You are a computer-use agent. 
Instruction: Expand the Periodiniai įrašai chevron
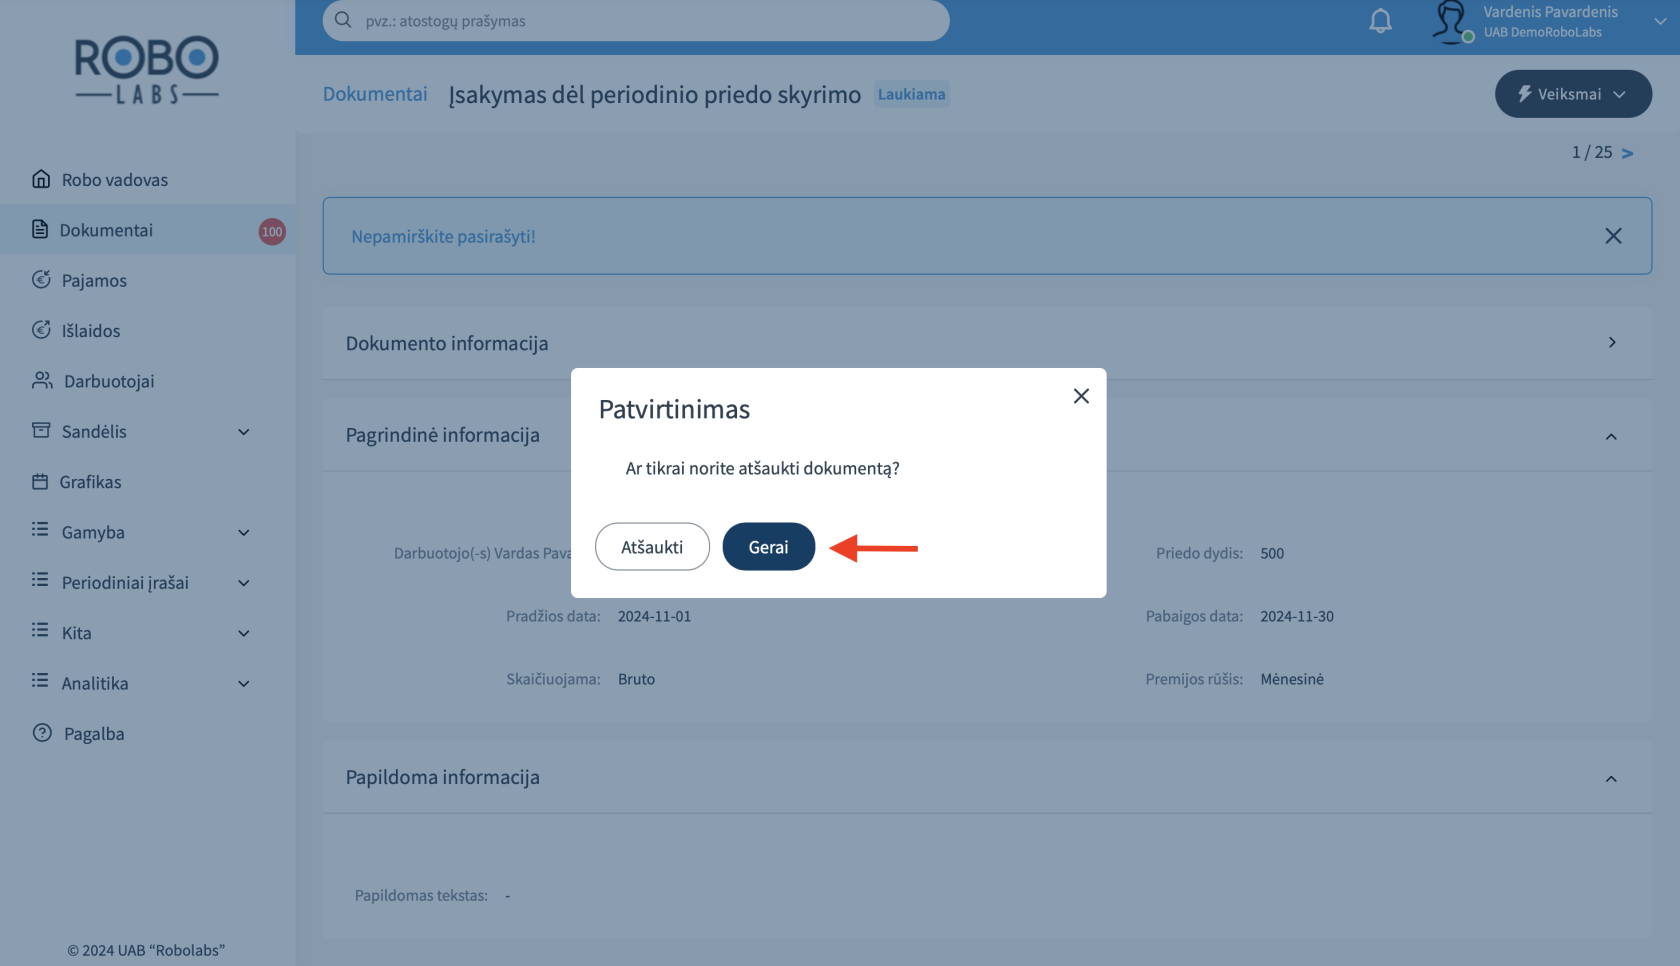(243, 583)
